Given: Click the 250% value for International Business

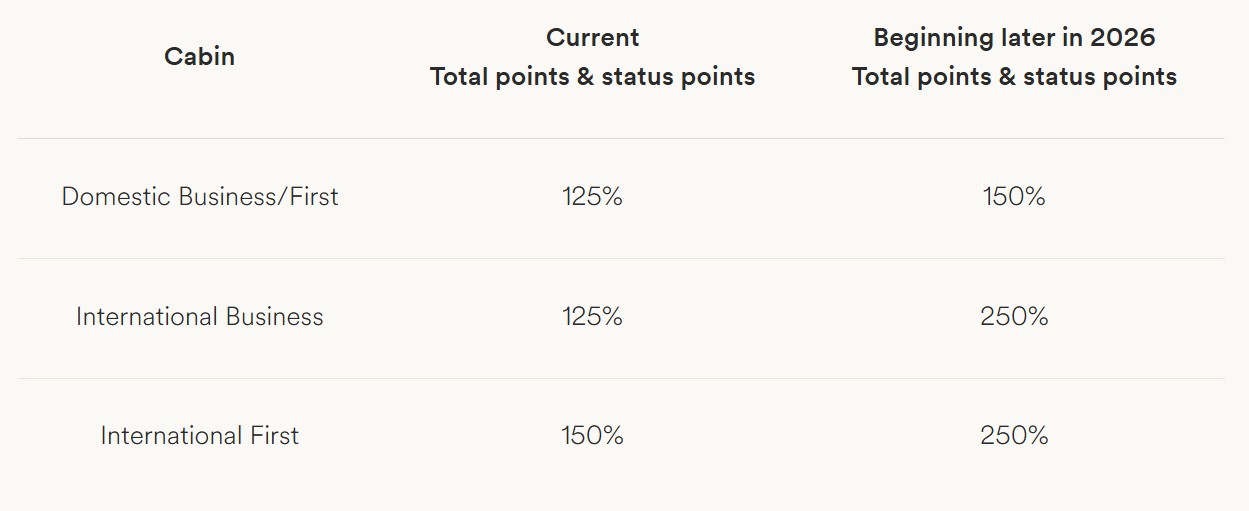Looking at the screenshot, I should [1014, 317].
